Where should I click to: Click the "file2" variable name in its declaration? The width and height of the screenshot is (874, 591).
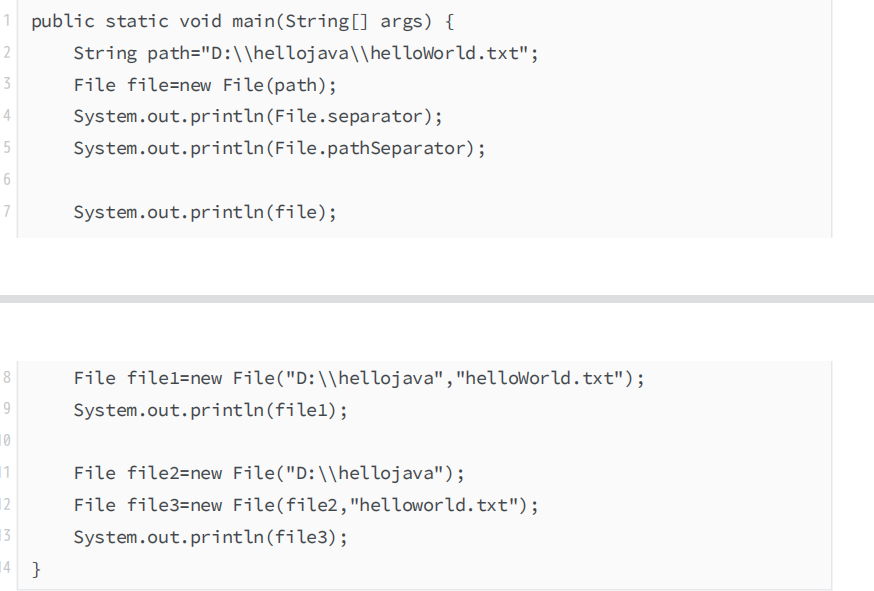pyautogui.click(x=153, y=473)
